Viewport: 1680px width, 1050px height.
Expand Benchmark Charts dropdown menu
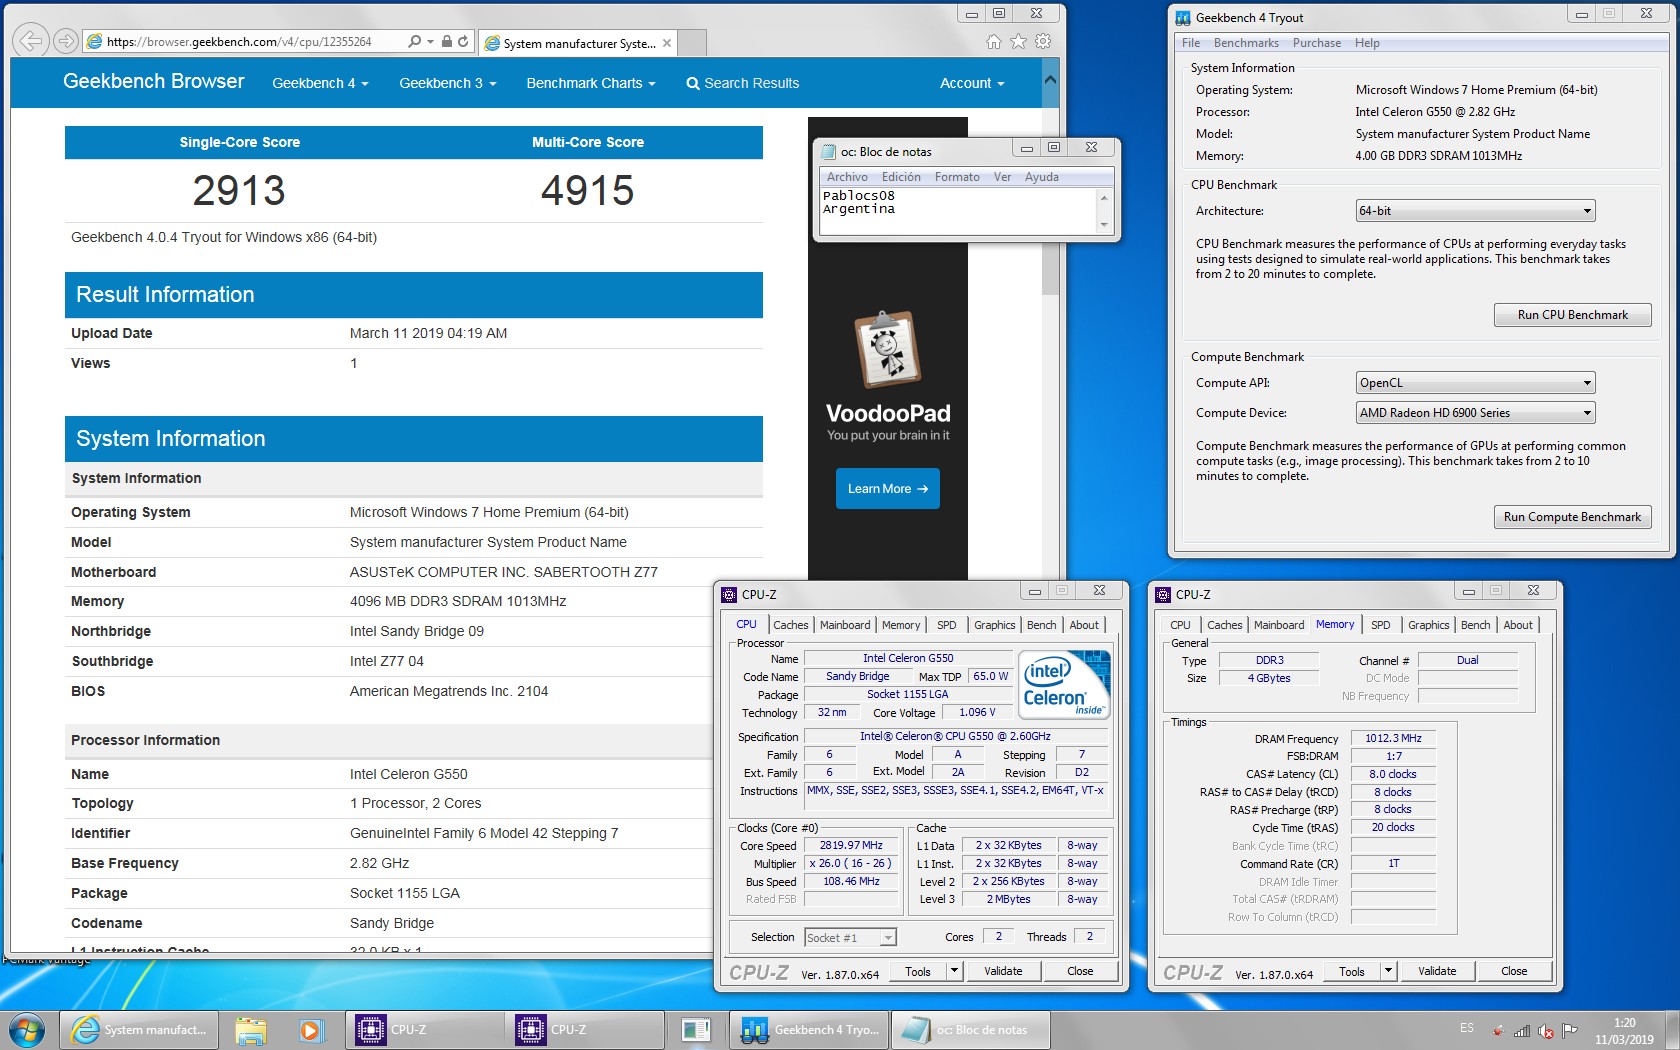(591, 83)
